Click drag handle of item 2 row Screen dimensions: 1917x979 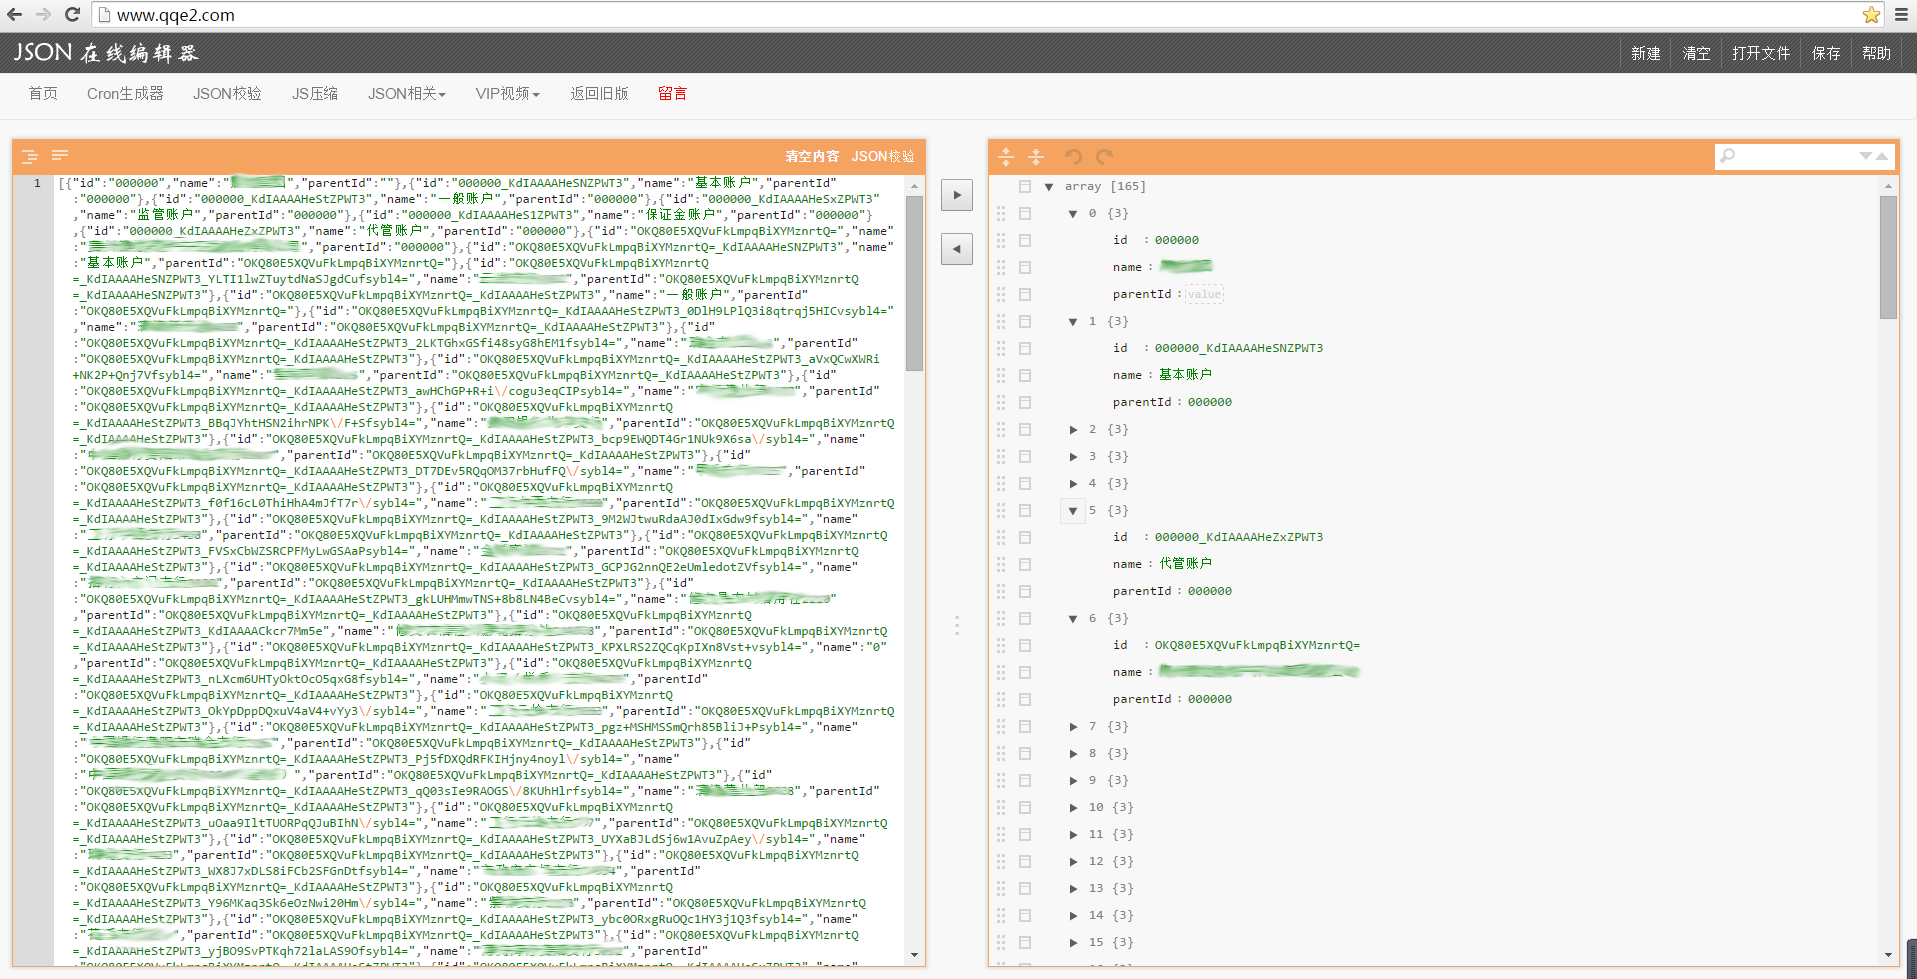(x=1001, y=429)
